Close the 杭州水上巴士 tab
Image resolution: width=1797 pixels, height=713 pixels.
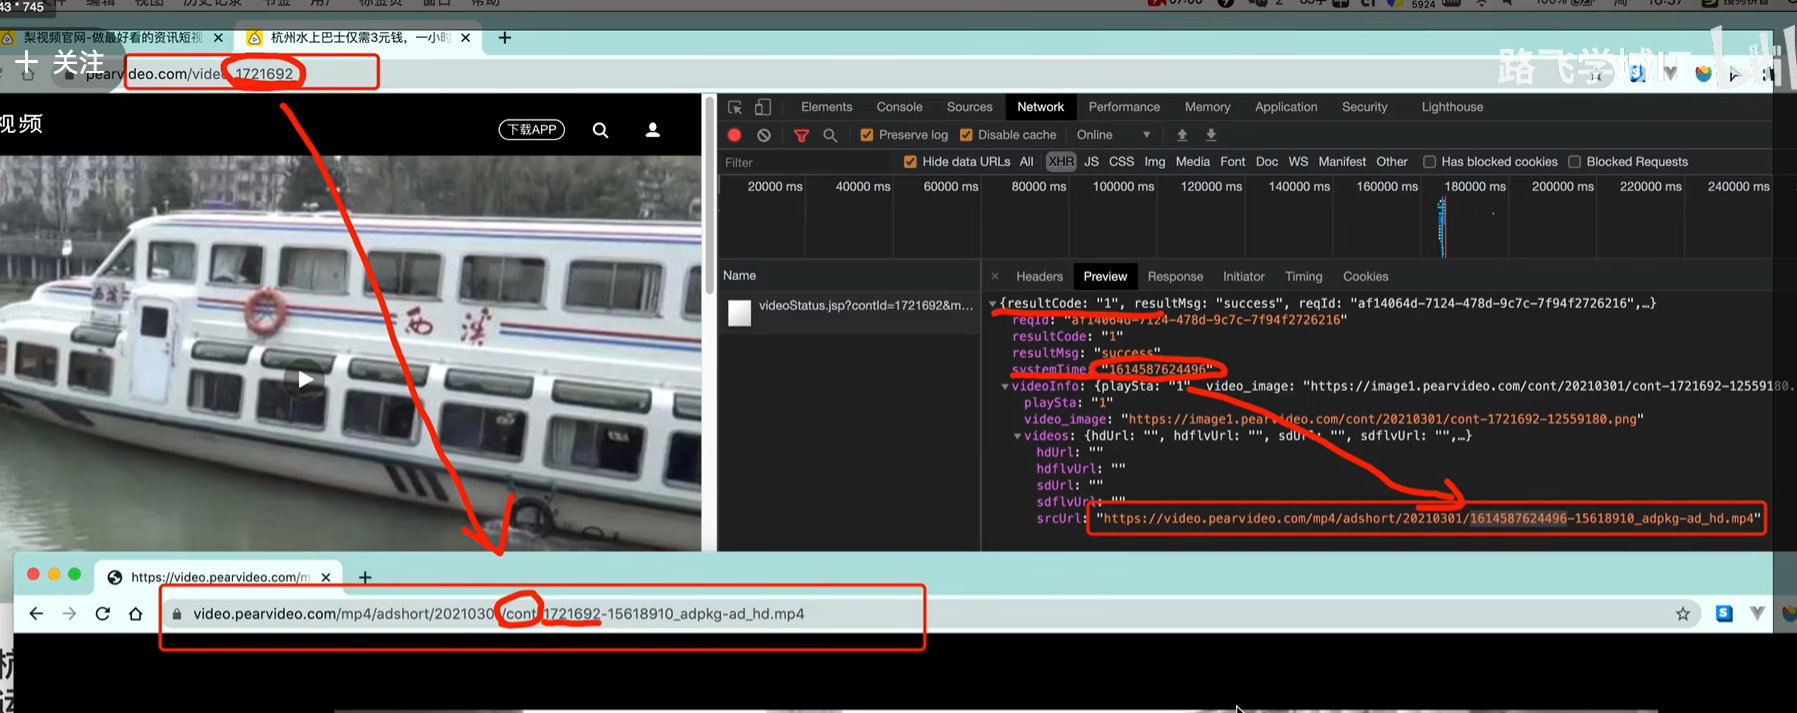(x=465, y=38)
